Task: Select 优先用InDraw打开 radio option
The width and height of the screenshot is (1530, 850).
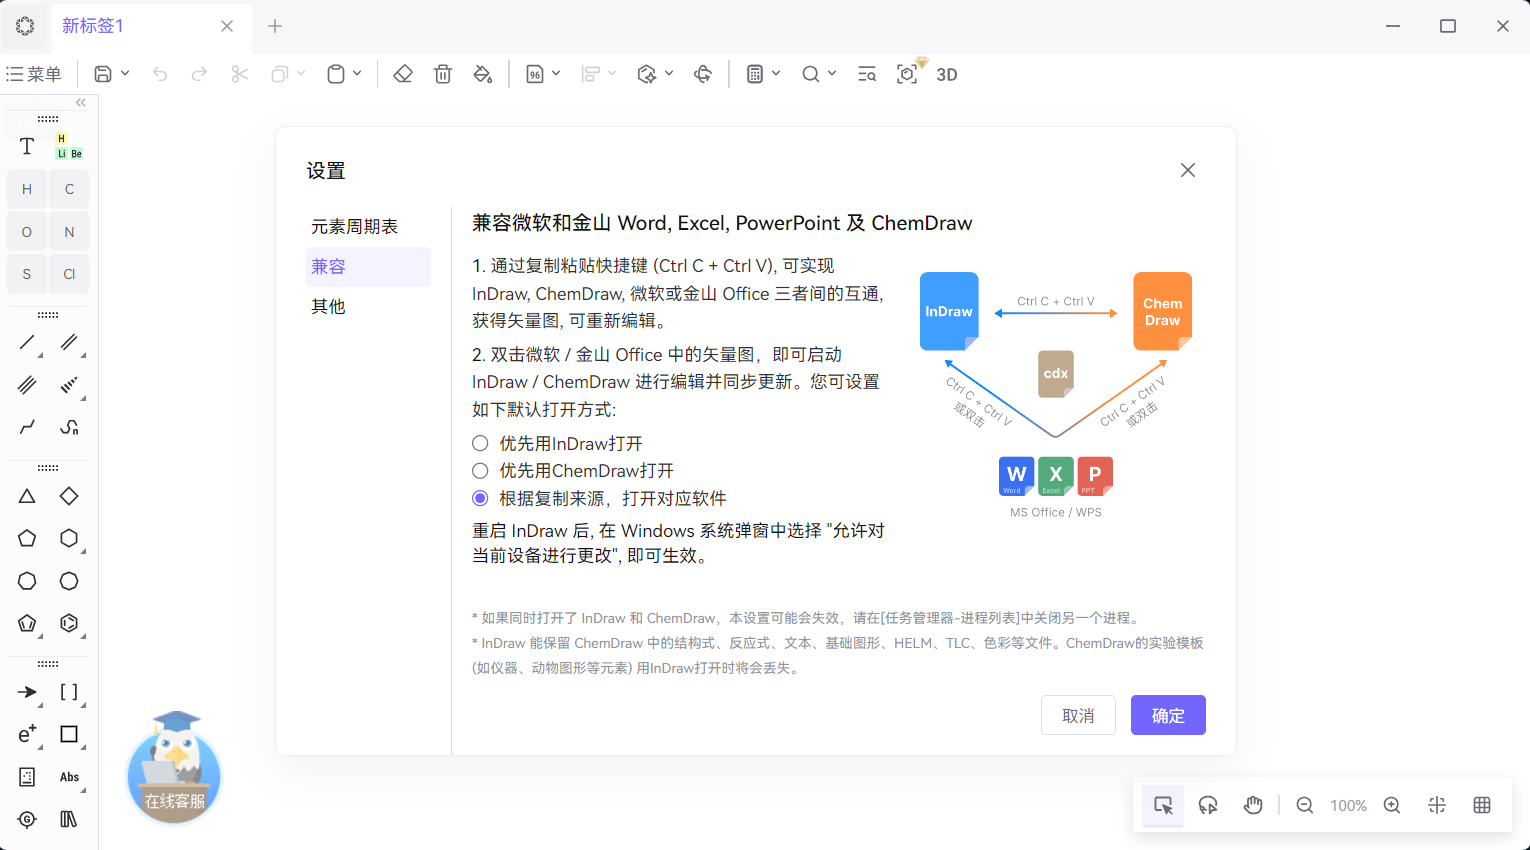Action: (x=480, y=443)
